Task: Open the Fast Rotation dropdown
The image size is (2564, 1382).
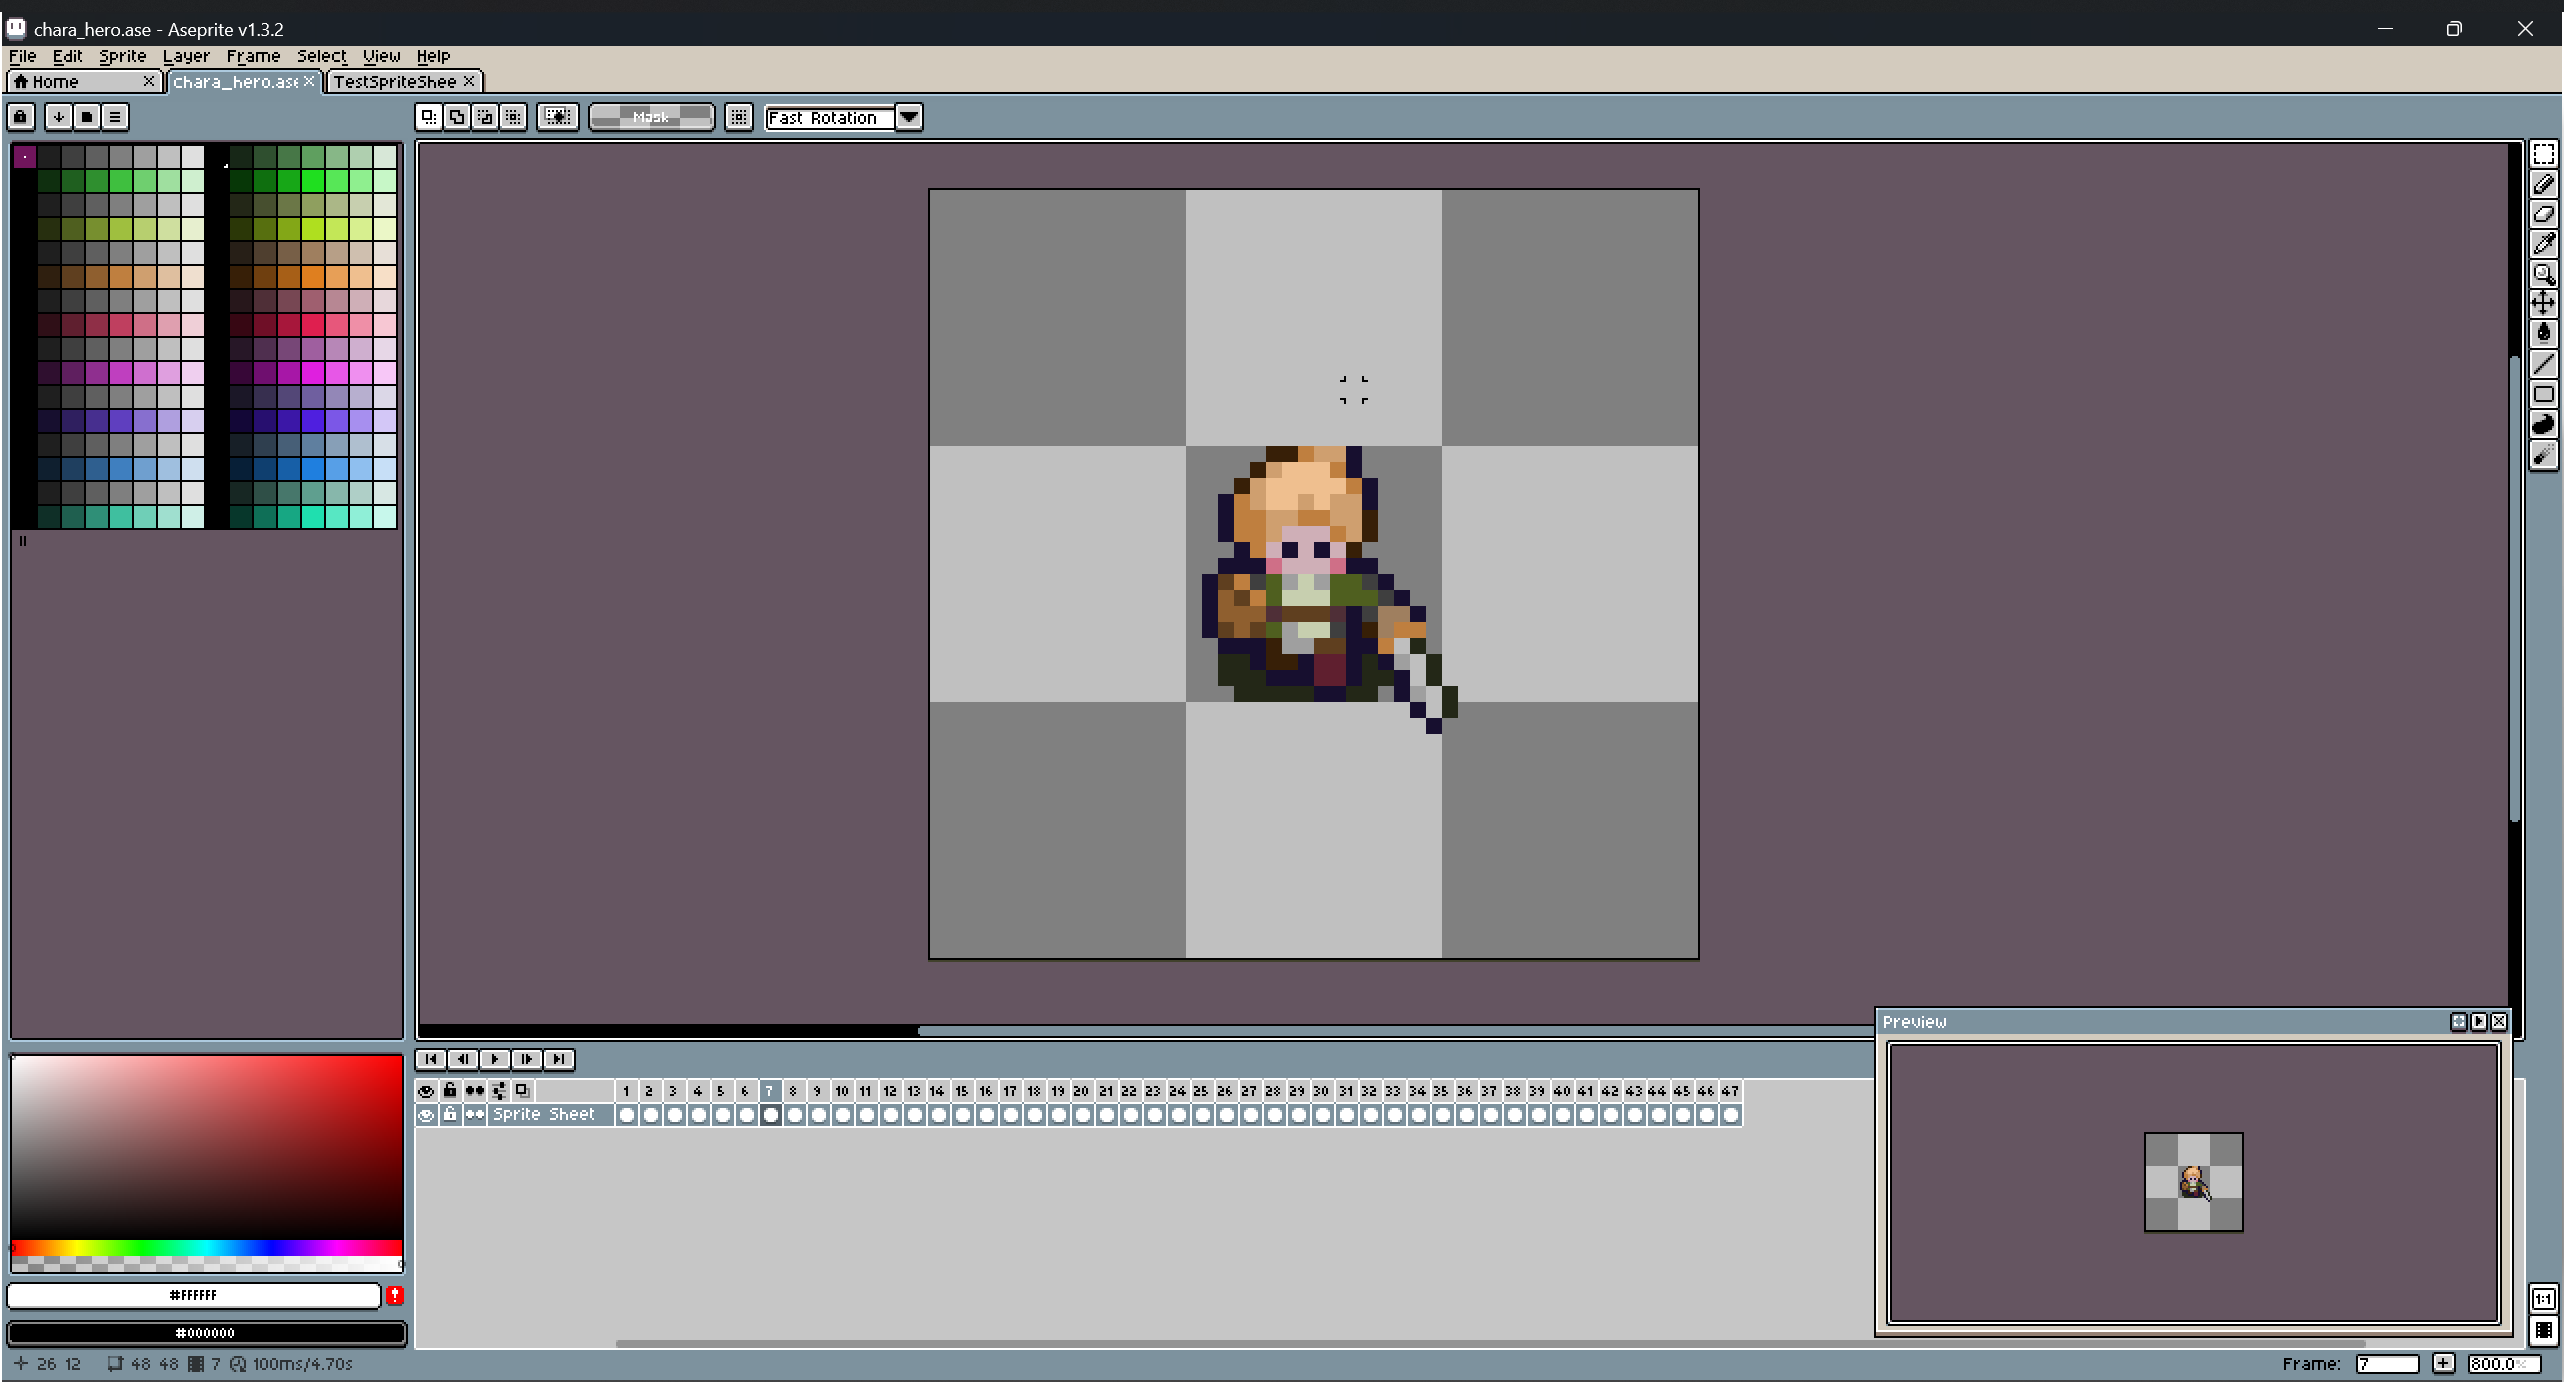Action: (907, 117)
